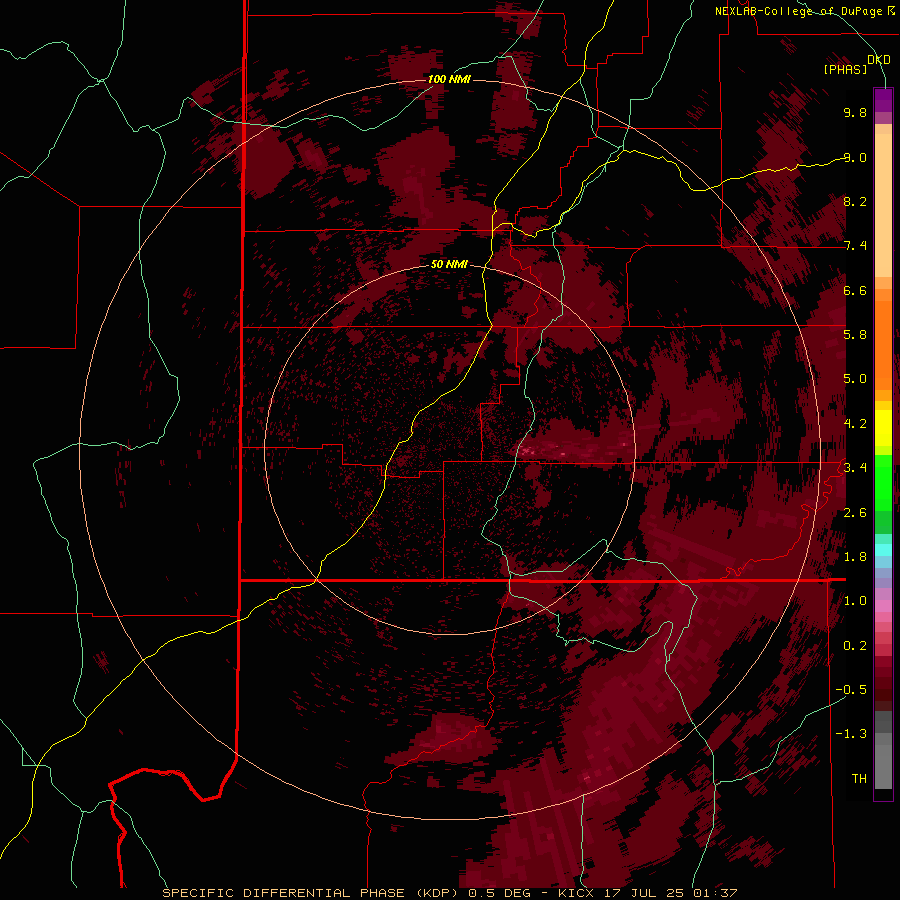Screen dimensions: 900x900
Task: Click the -1.3 value on the color scale
Action: pos(851,734)
